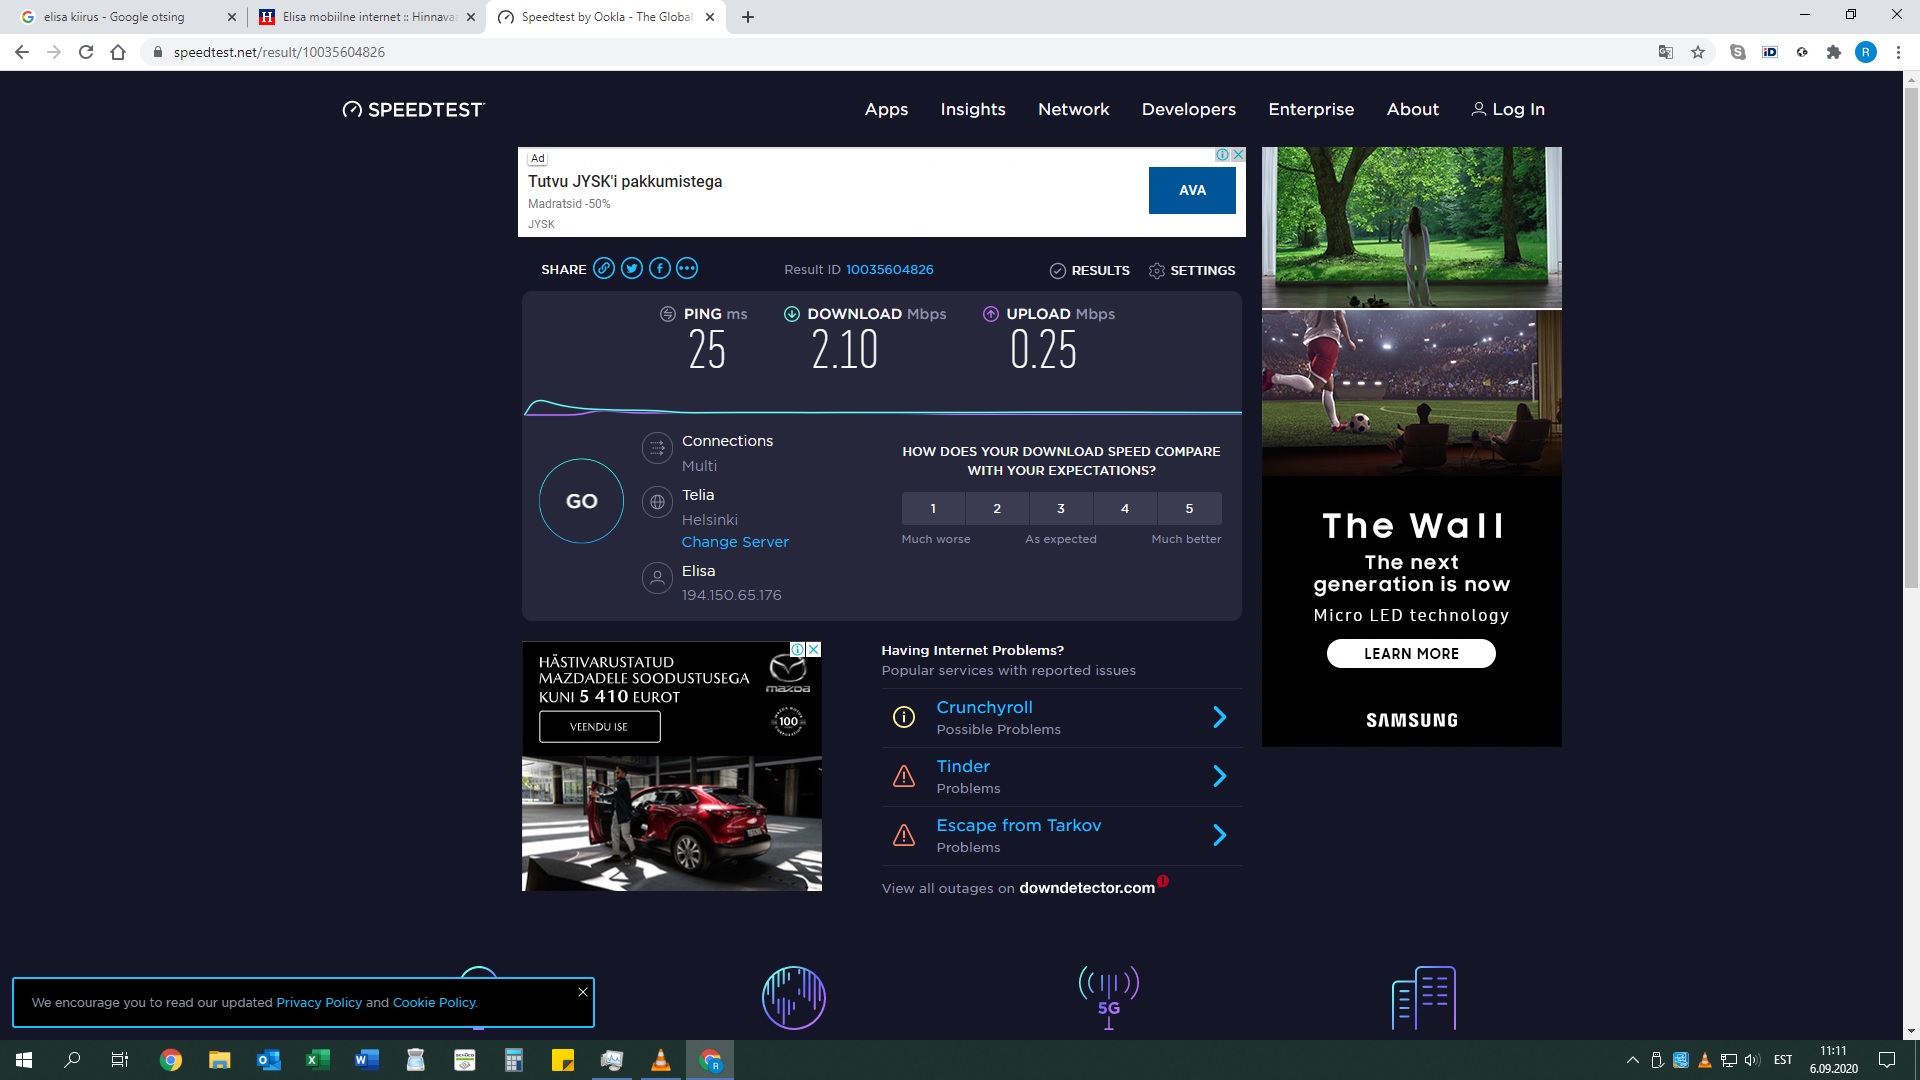The image size is (1920, 1080).
Task: Open more share options (three dots icon)
Action: click(686, 268)
